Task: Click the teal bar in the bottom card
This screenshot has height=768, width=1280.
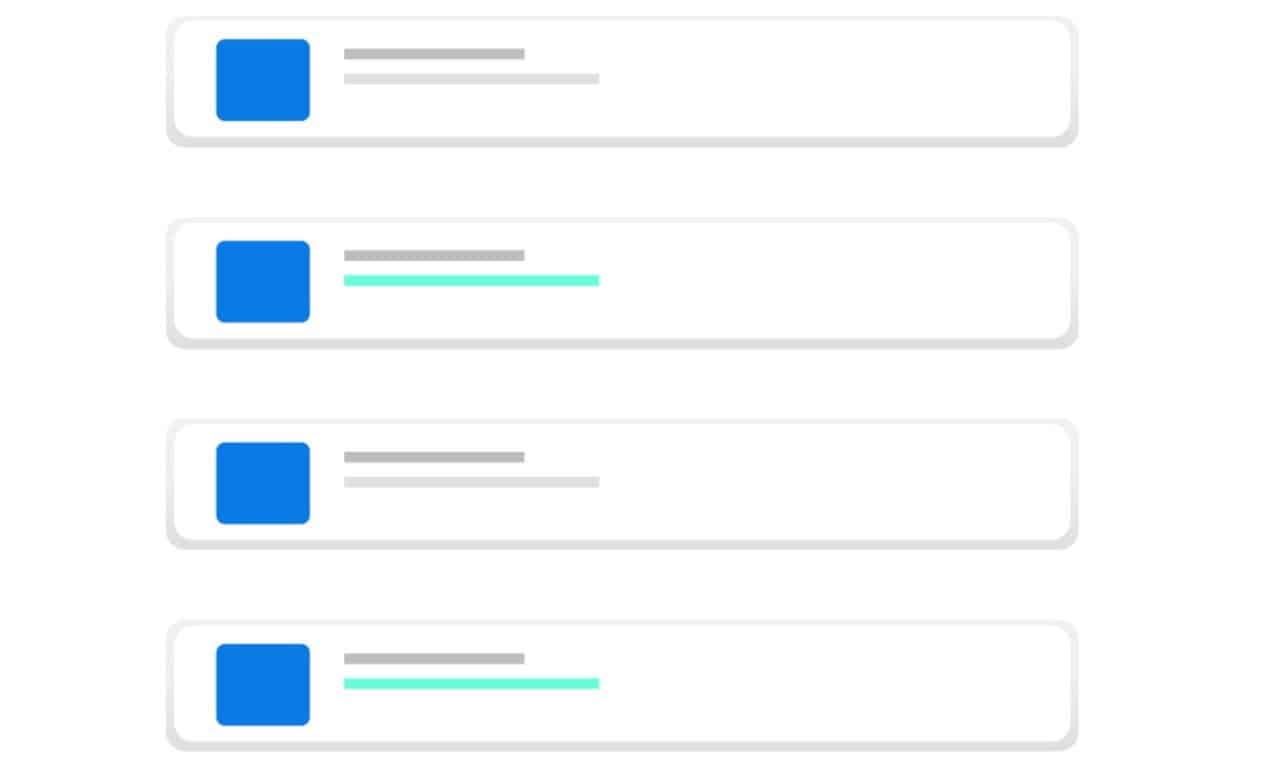Action: click(x=471, y=684)
